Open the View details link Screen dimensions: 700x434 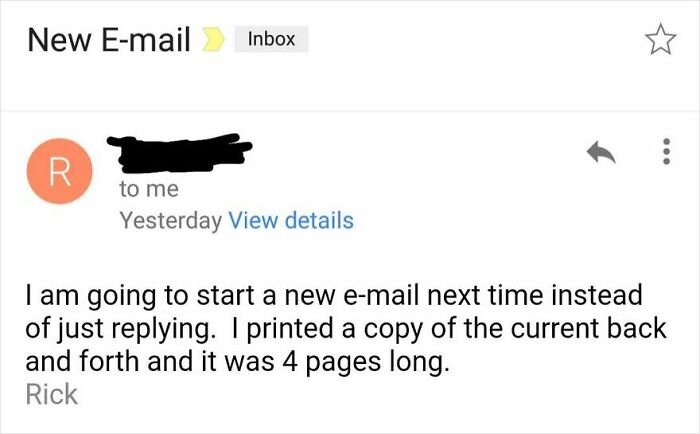(291, 220)
